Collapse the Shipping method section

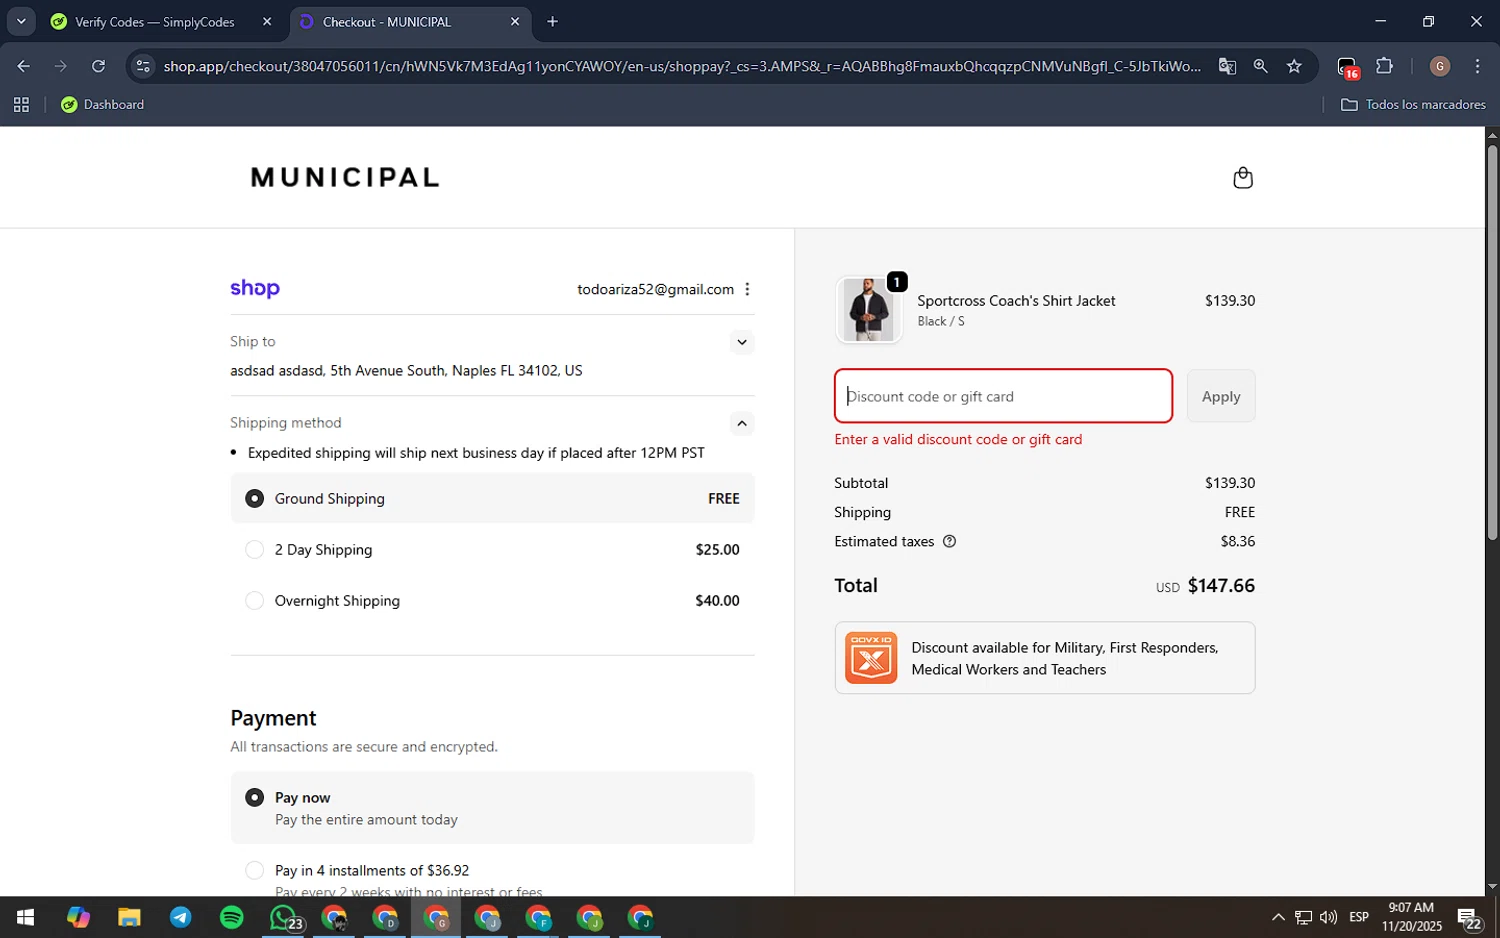741,423
